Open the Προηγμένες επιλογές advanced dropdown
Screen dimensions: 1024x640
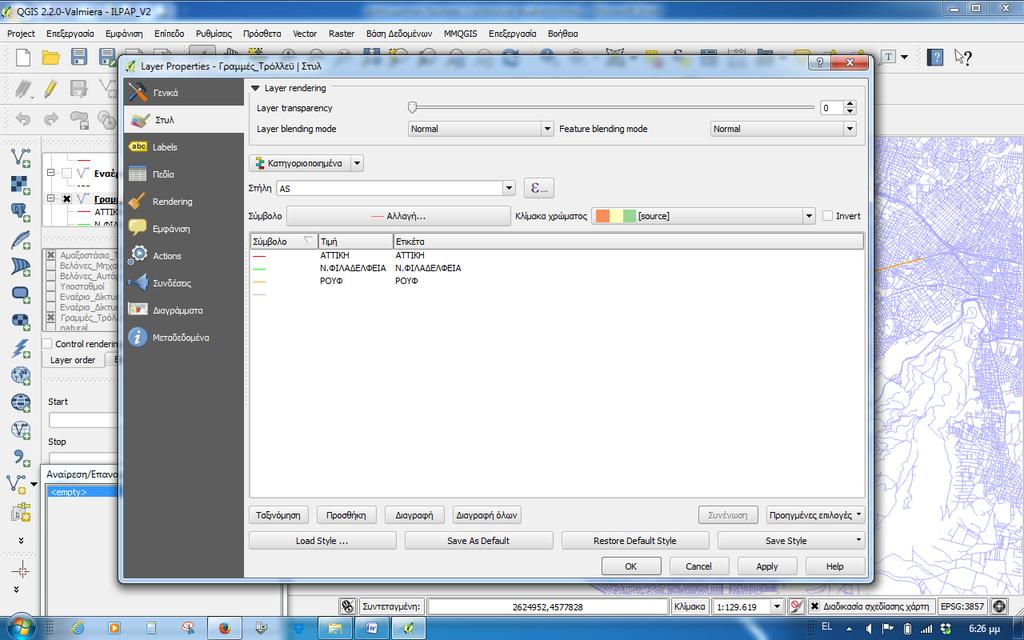coord(815,515)
